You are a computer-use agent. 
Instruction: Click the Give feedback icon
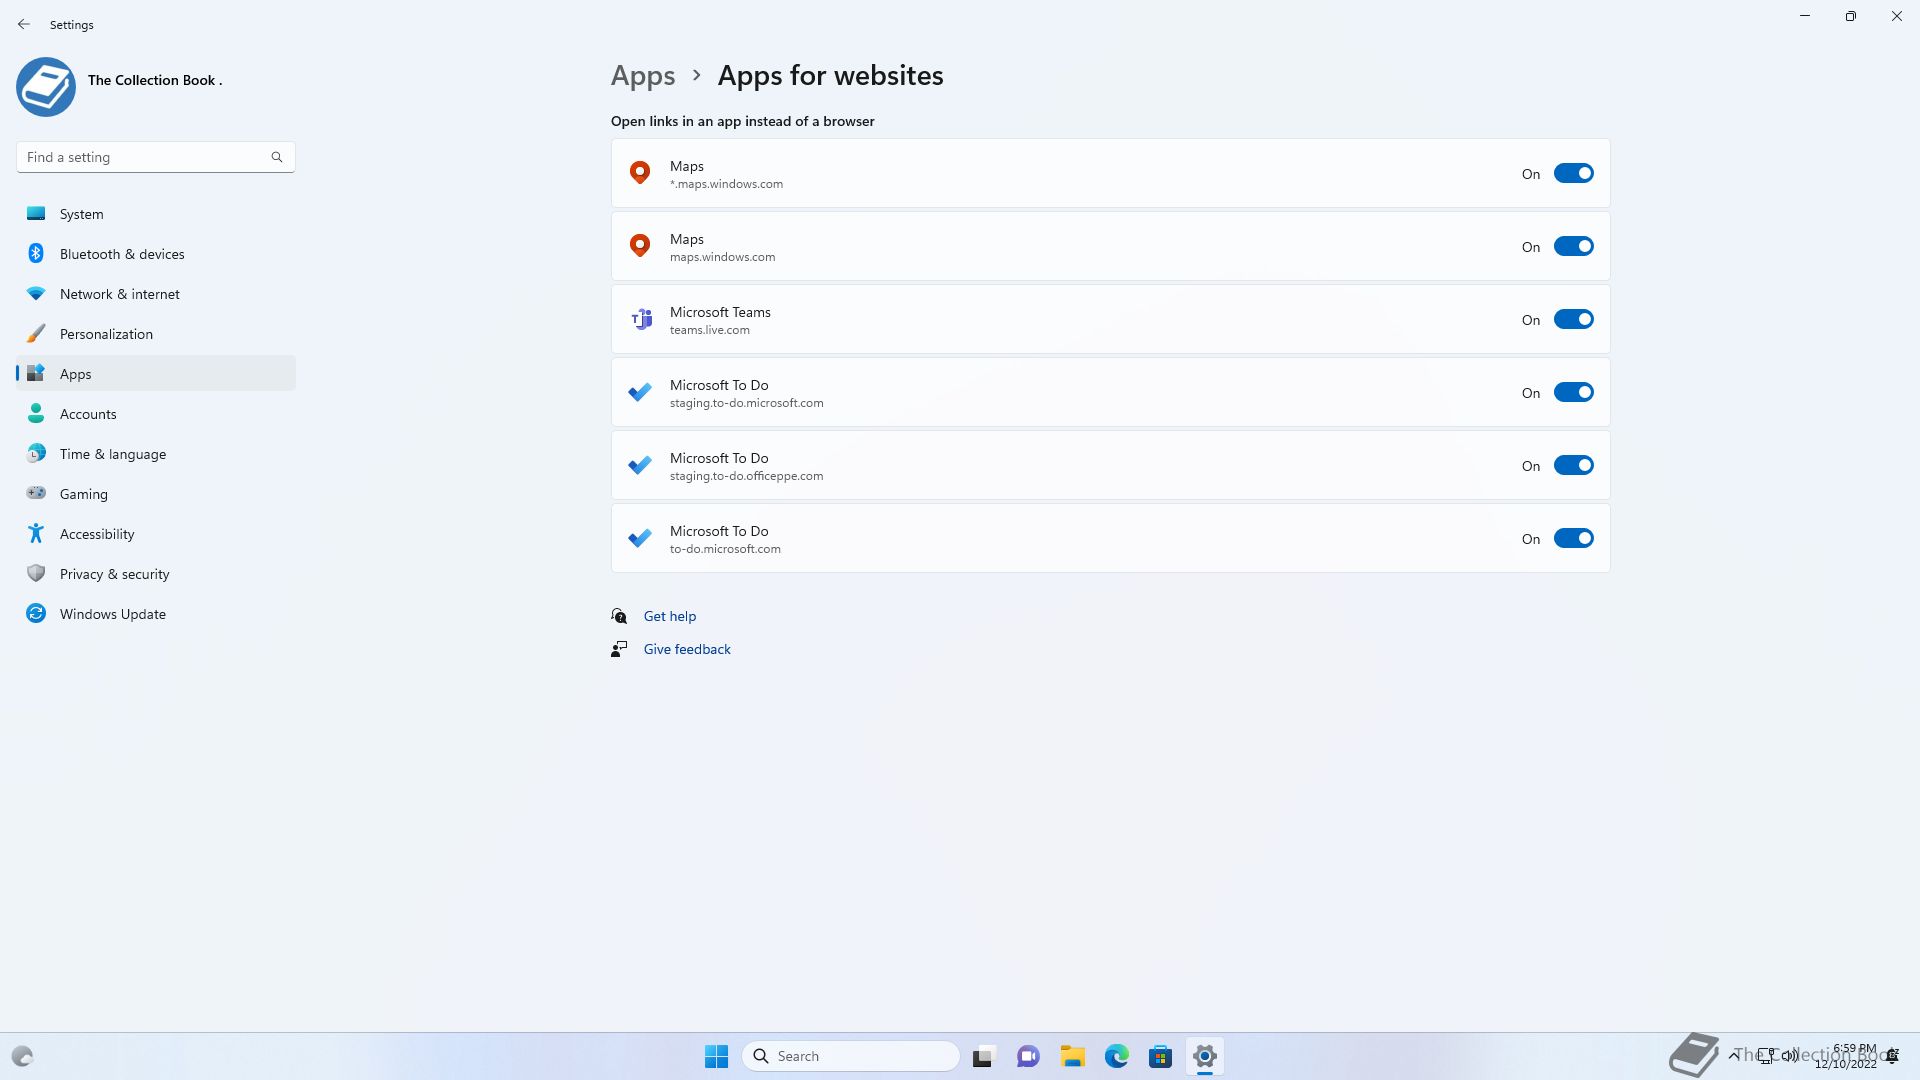click(x=619, y=649)
